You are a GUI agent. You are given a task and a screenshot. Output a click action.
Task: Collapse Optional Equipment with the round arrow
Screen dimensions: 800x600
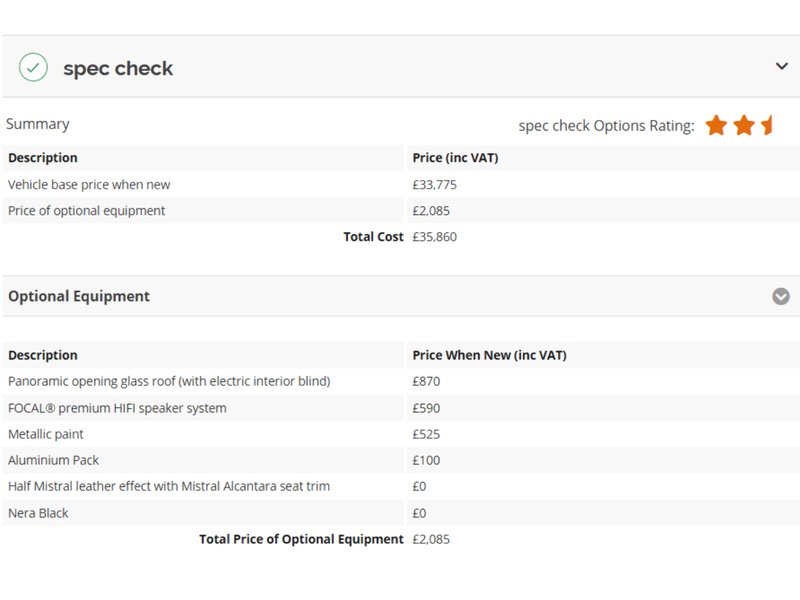click(x=781, y=296)
